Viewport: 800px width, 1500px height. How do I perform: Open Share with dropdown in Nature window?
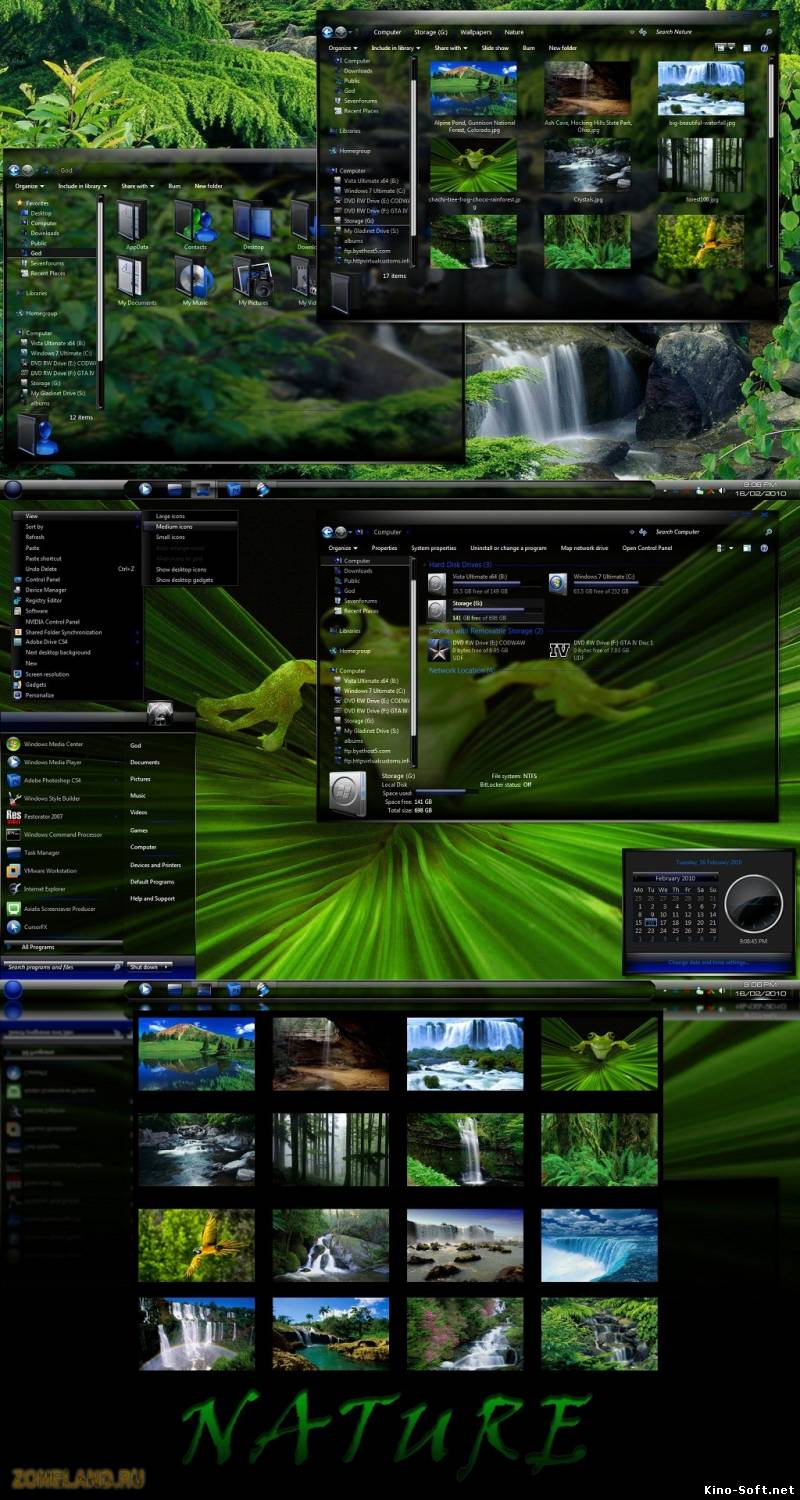click(450, 48)
